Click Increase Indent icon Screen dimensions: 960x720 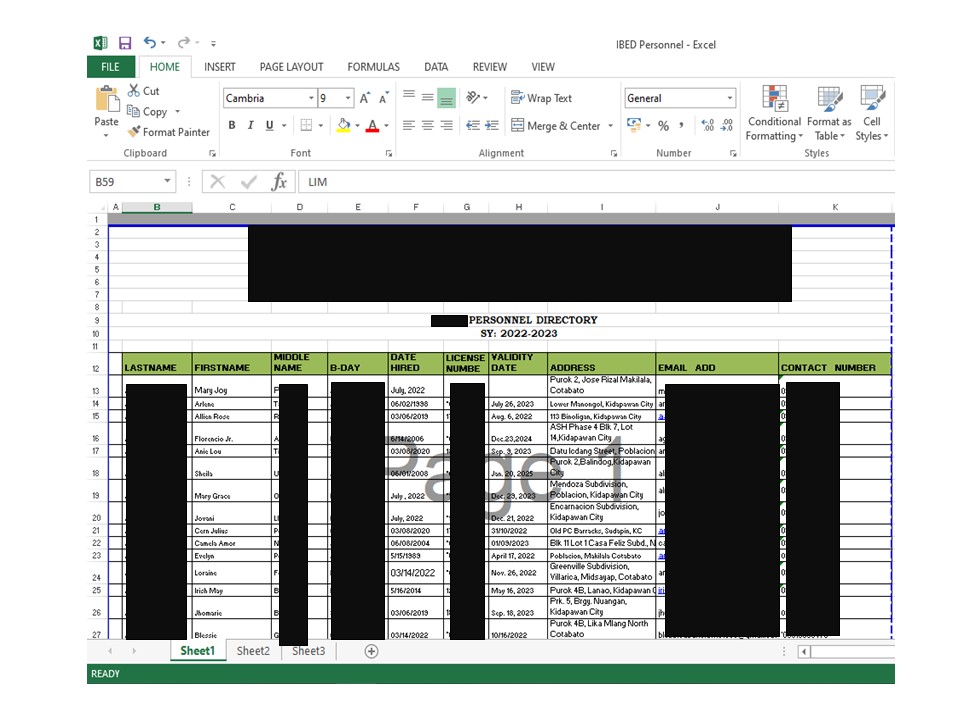click(492, 126)
